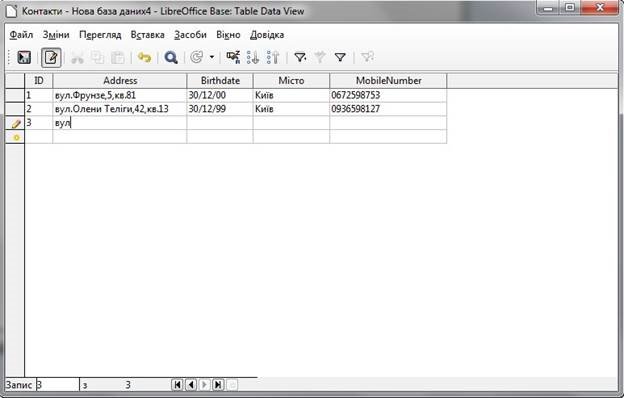Select Місто cell Київ in row 2
This screenshot has height=398, width=624.
[x=291, y=109]
